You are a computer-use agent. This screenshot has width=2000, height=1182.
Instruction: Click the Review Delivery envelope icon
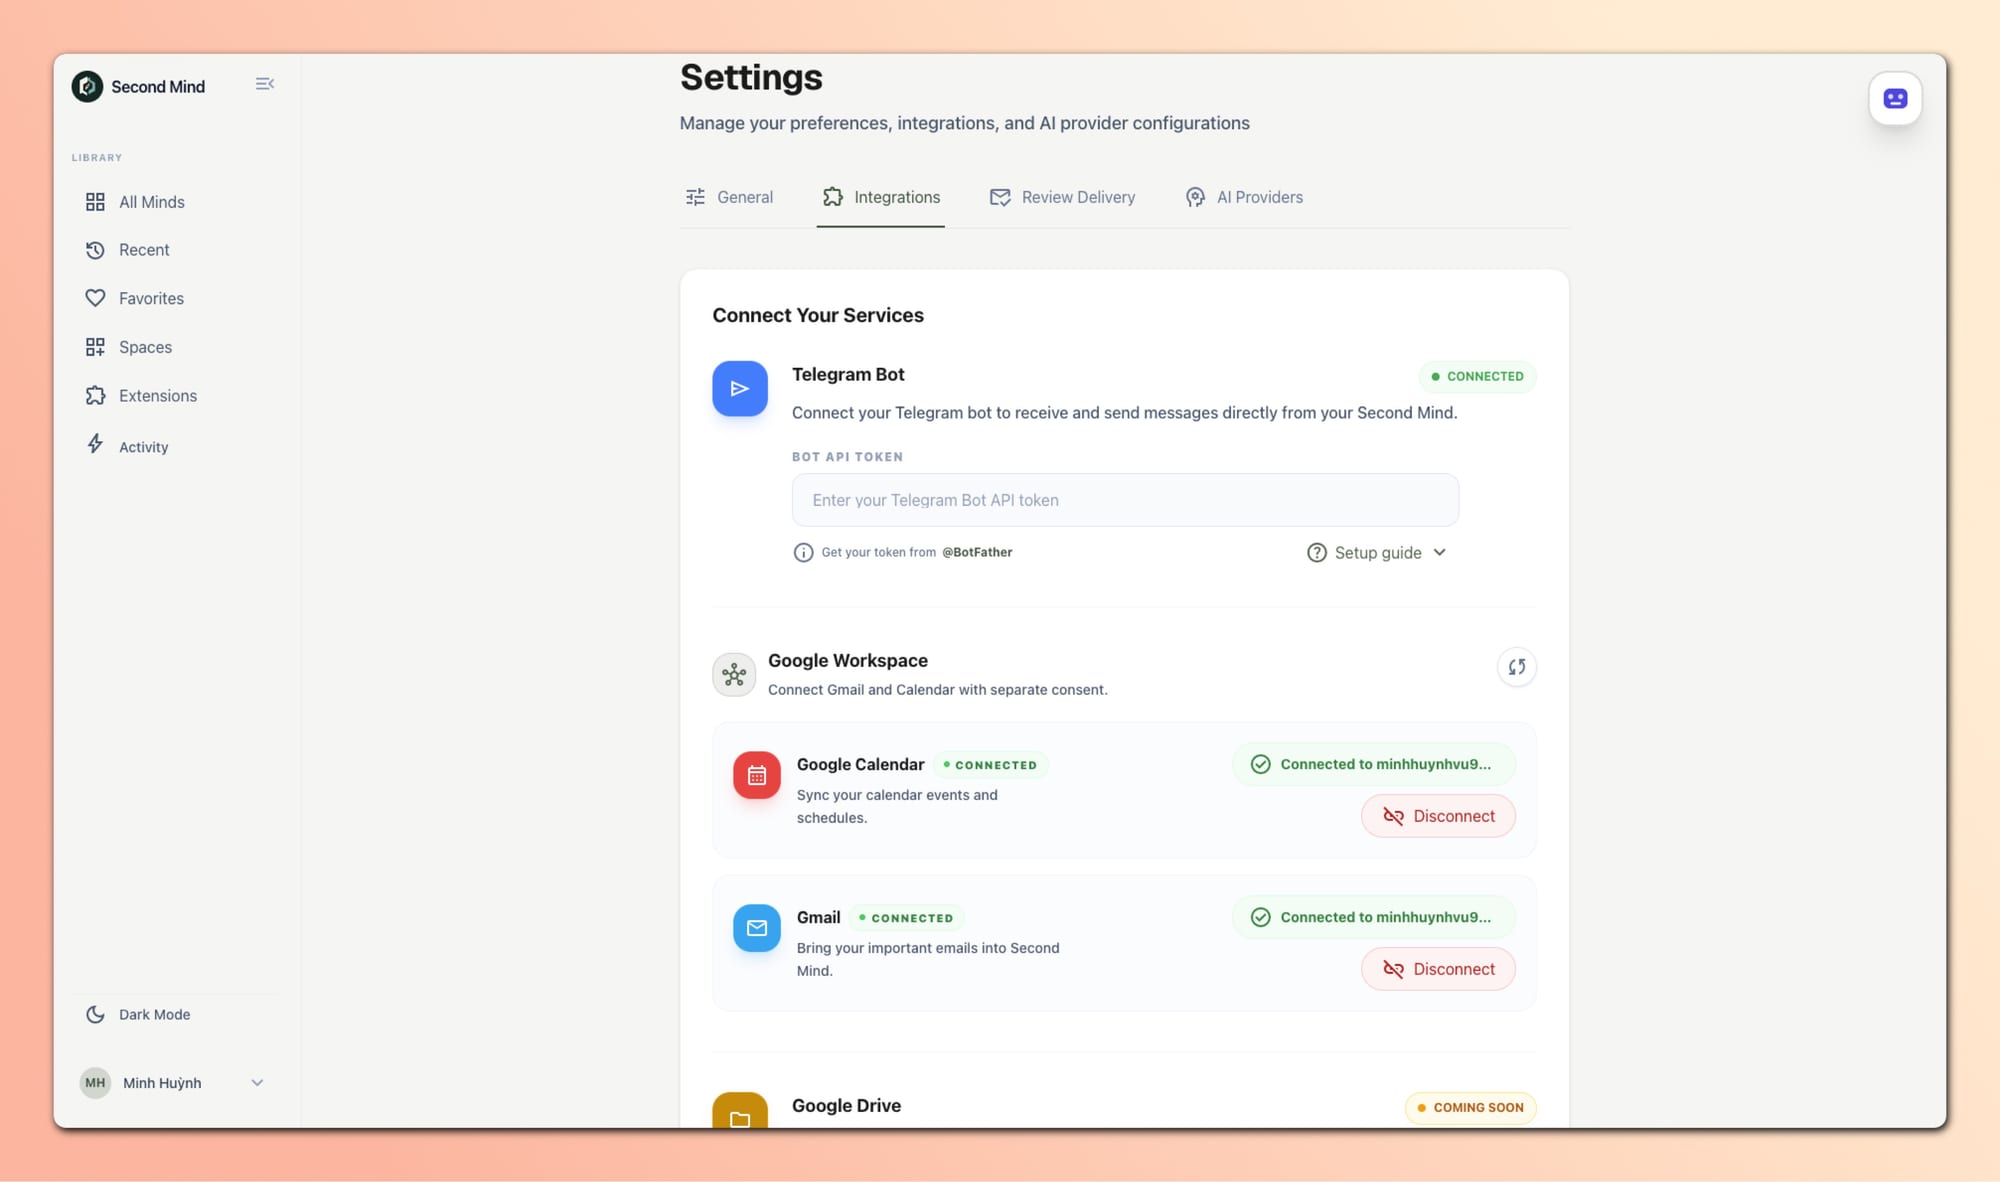1000,197
